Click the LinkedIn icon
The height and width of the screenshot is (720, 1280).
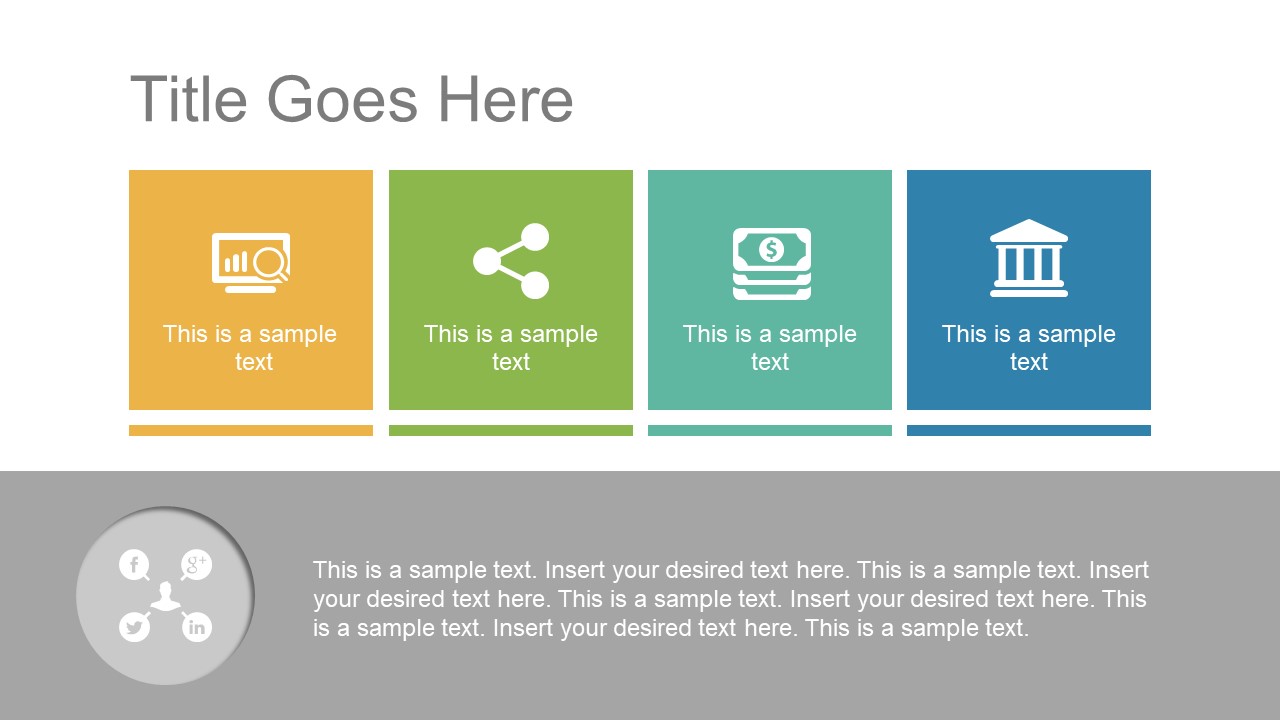(x=197, y=627)
